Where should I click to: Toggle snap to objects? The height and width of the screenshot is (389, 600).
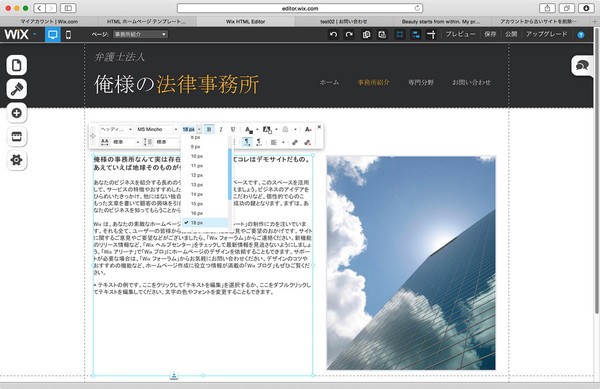(x=416, y=34)
